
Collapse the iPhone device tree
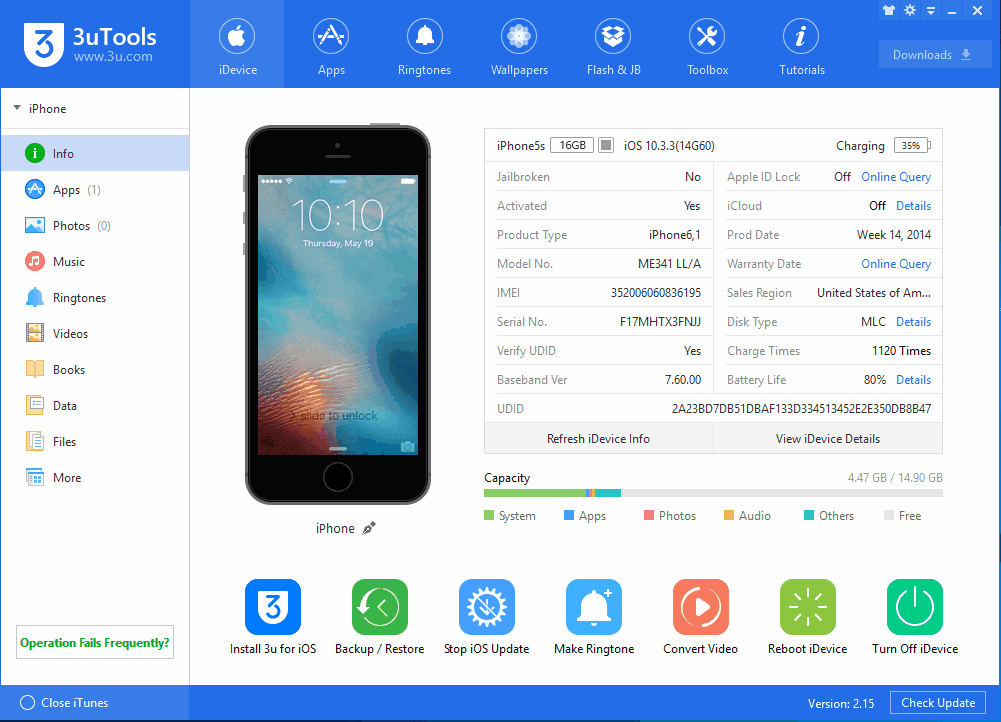(17, 108)
